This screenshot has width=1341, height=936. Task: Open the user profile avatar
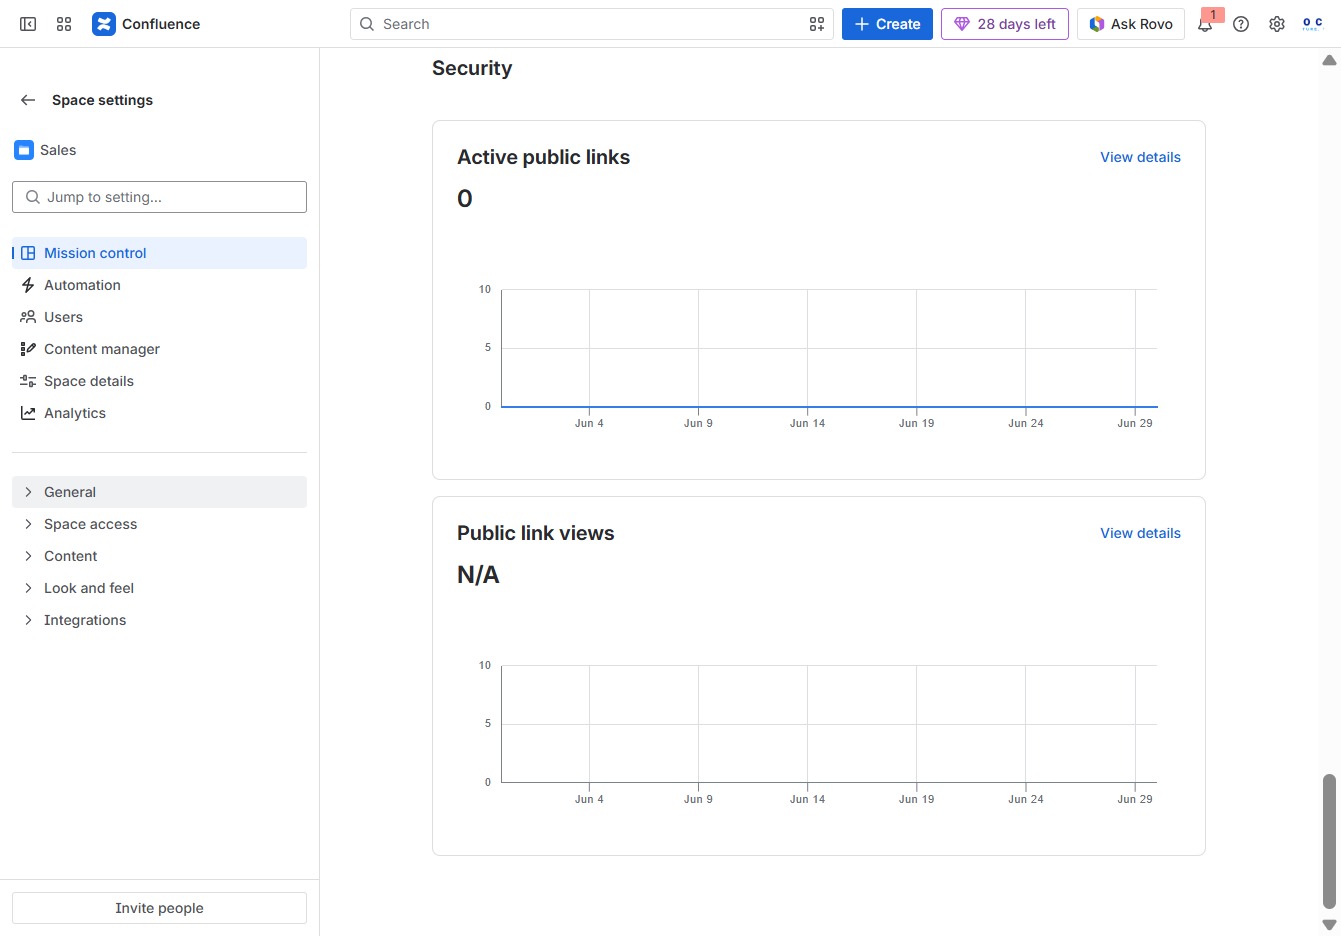pos(1313,24)
